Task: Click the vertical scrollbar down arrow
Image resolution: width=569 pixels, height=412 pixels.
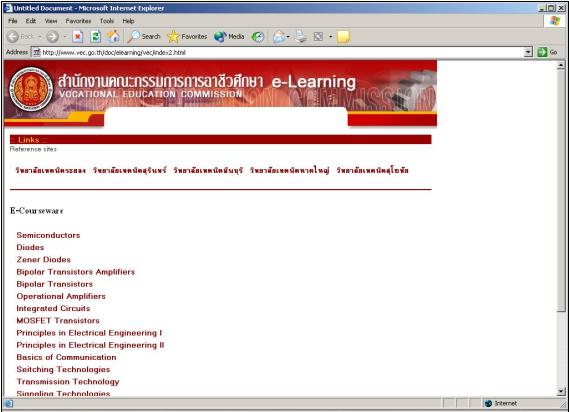Action: (x=561, y=391)
